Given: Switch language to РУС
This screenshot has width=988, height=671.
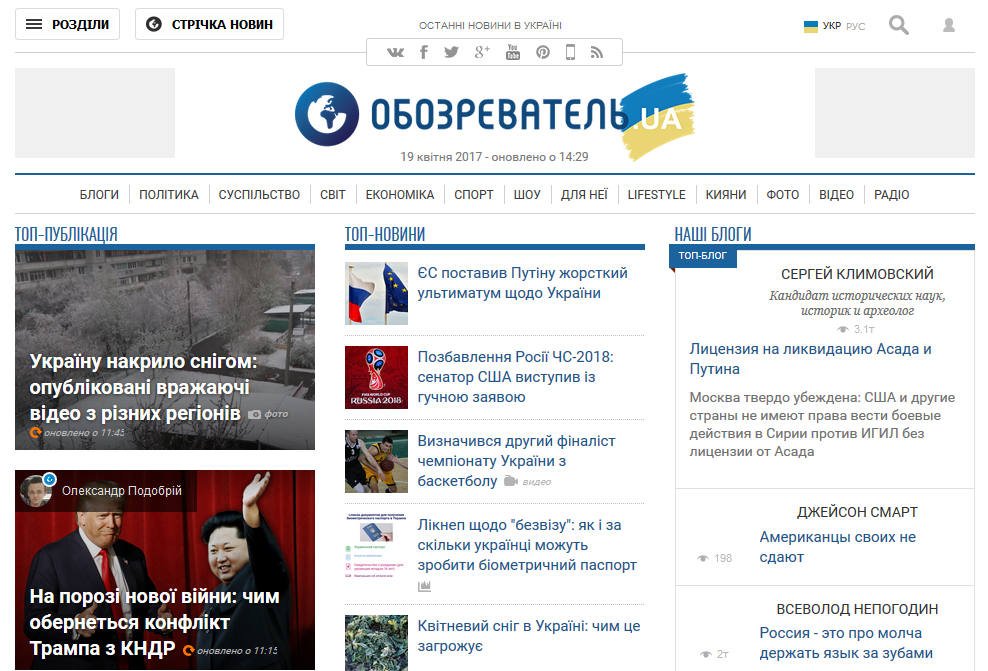Looking at the screenshot, I should pyautogui.click(x=855, y=26).
